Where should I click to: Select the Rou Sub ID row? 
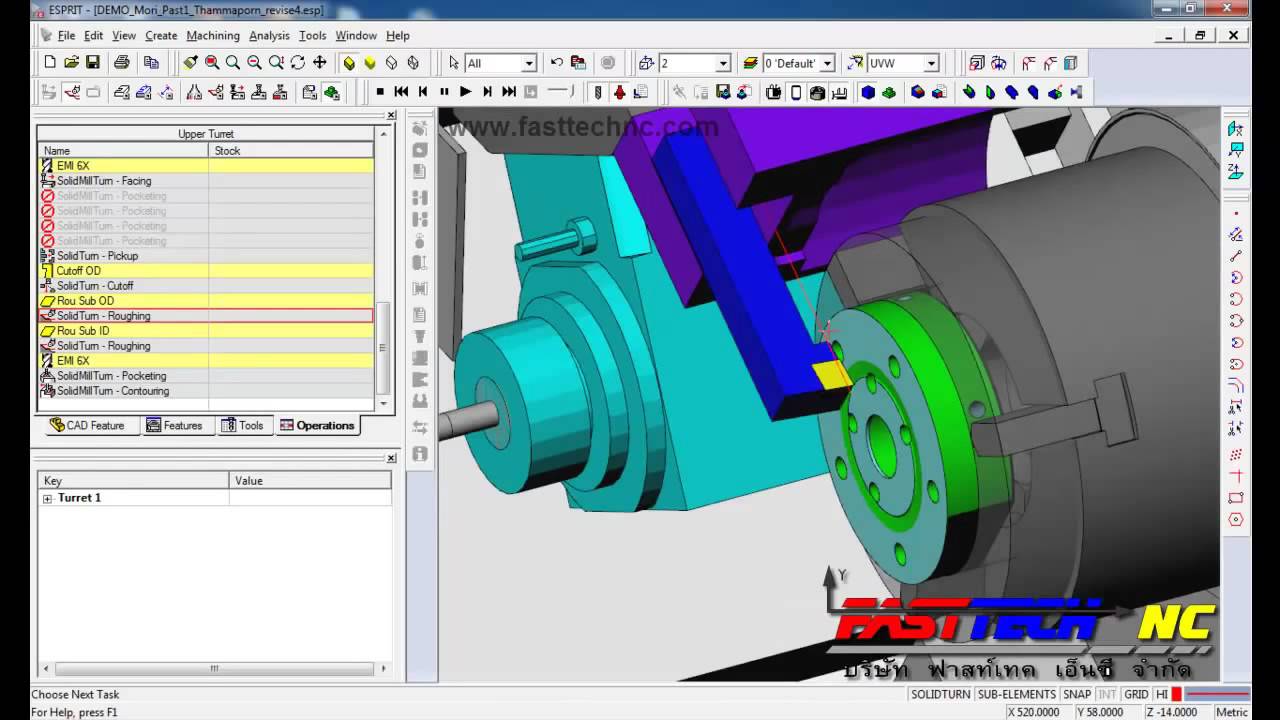click(x=205, y=331)
